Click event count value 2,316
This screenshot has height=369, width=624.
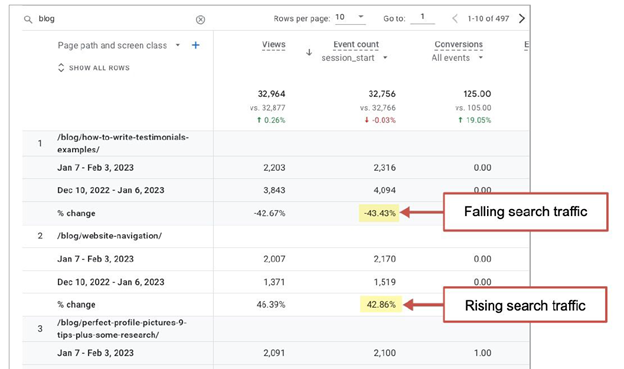point(384,168)
